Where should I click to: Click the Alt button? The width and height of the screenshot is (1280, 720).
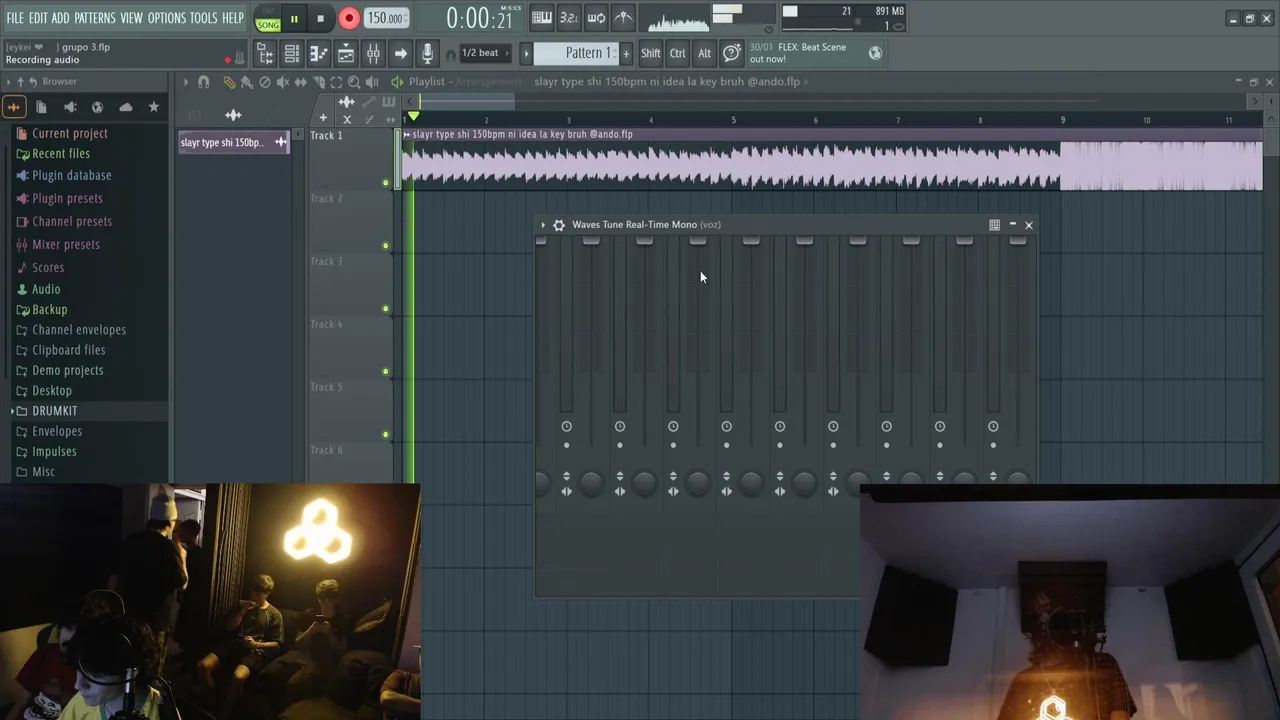coord(704,53)
